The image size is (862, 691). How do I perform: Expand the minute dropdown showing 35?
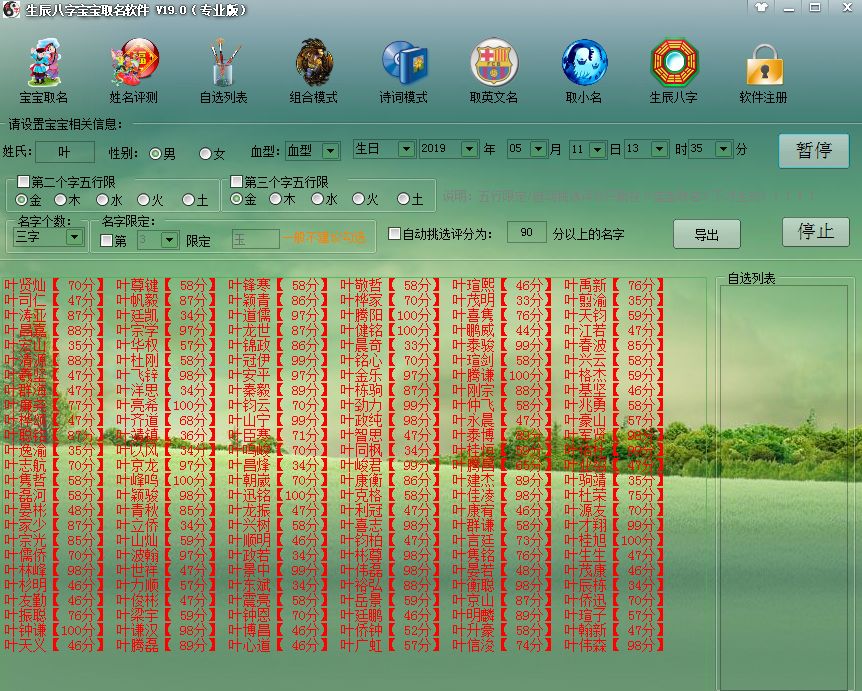724,148
